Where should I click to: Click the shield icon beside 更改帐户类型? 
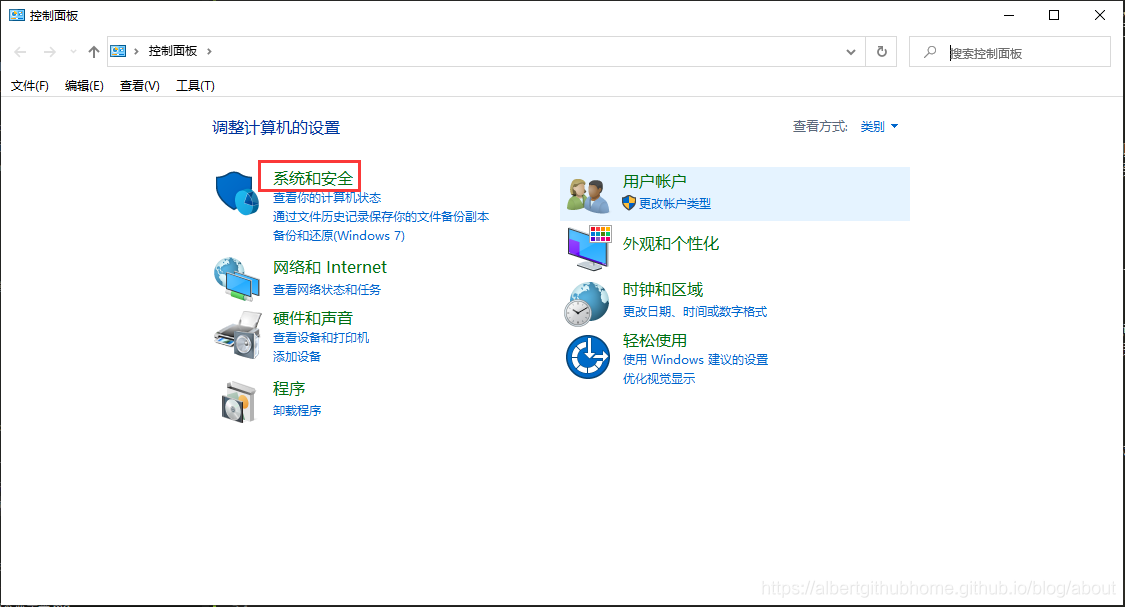(629, 203)
